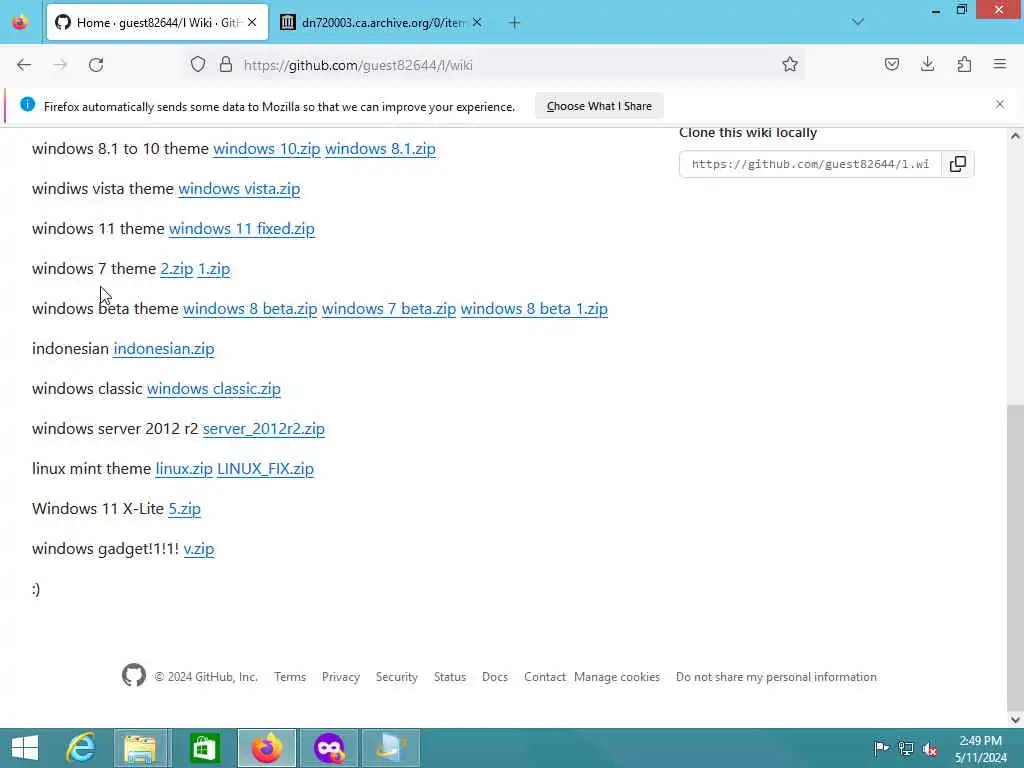Screen dimensions: 1024x768
Task: Open the Terms footer link
Action: (290, 677)
